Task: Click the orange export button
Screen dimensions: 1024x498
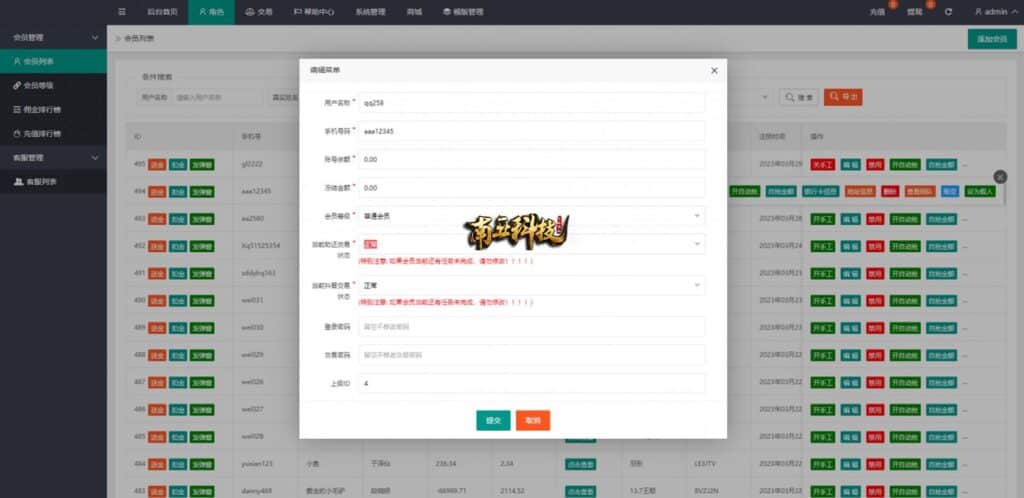Action: [x=843, y=97]
